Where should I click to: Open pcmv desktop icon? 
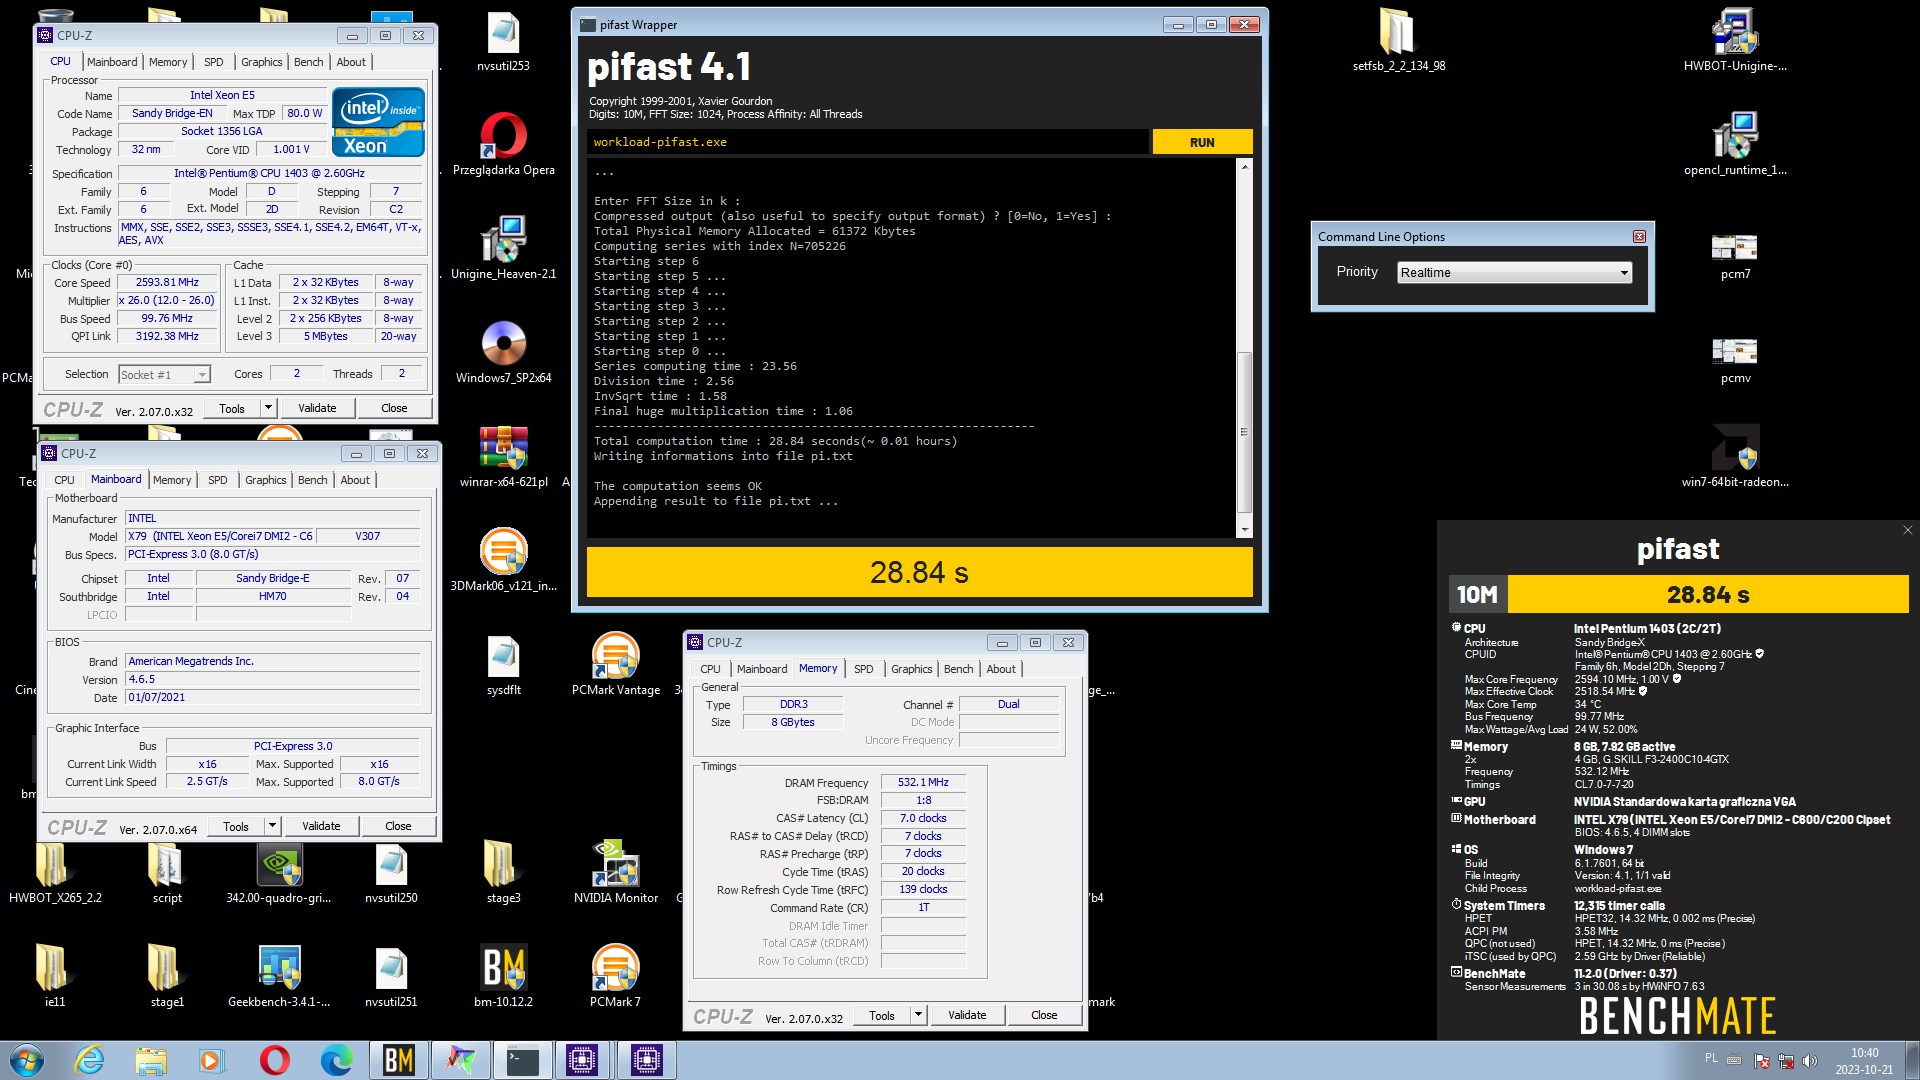1735,359
